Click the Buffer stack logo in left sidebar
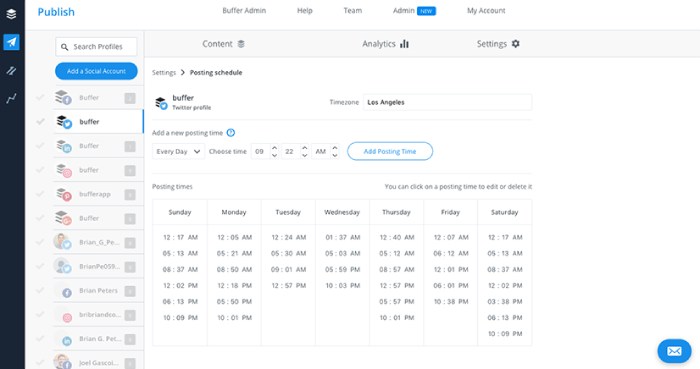700x369 pixels. click(12, 14)
